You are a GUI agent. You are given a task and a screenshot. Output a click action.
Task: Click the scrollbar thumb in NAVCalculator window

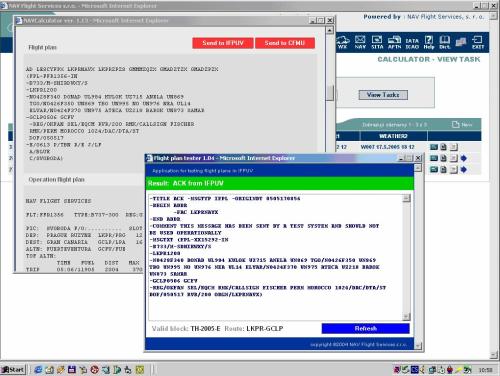click(x=330, y=93)
